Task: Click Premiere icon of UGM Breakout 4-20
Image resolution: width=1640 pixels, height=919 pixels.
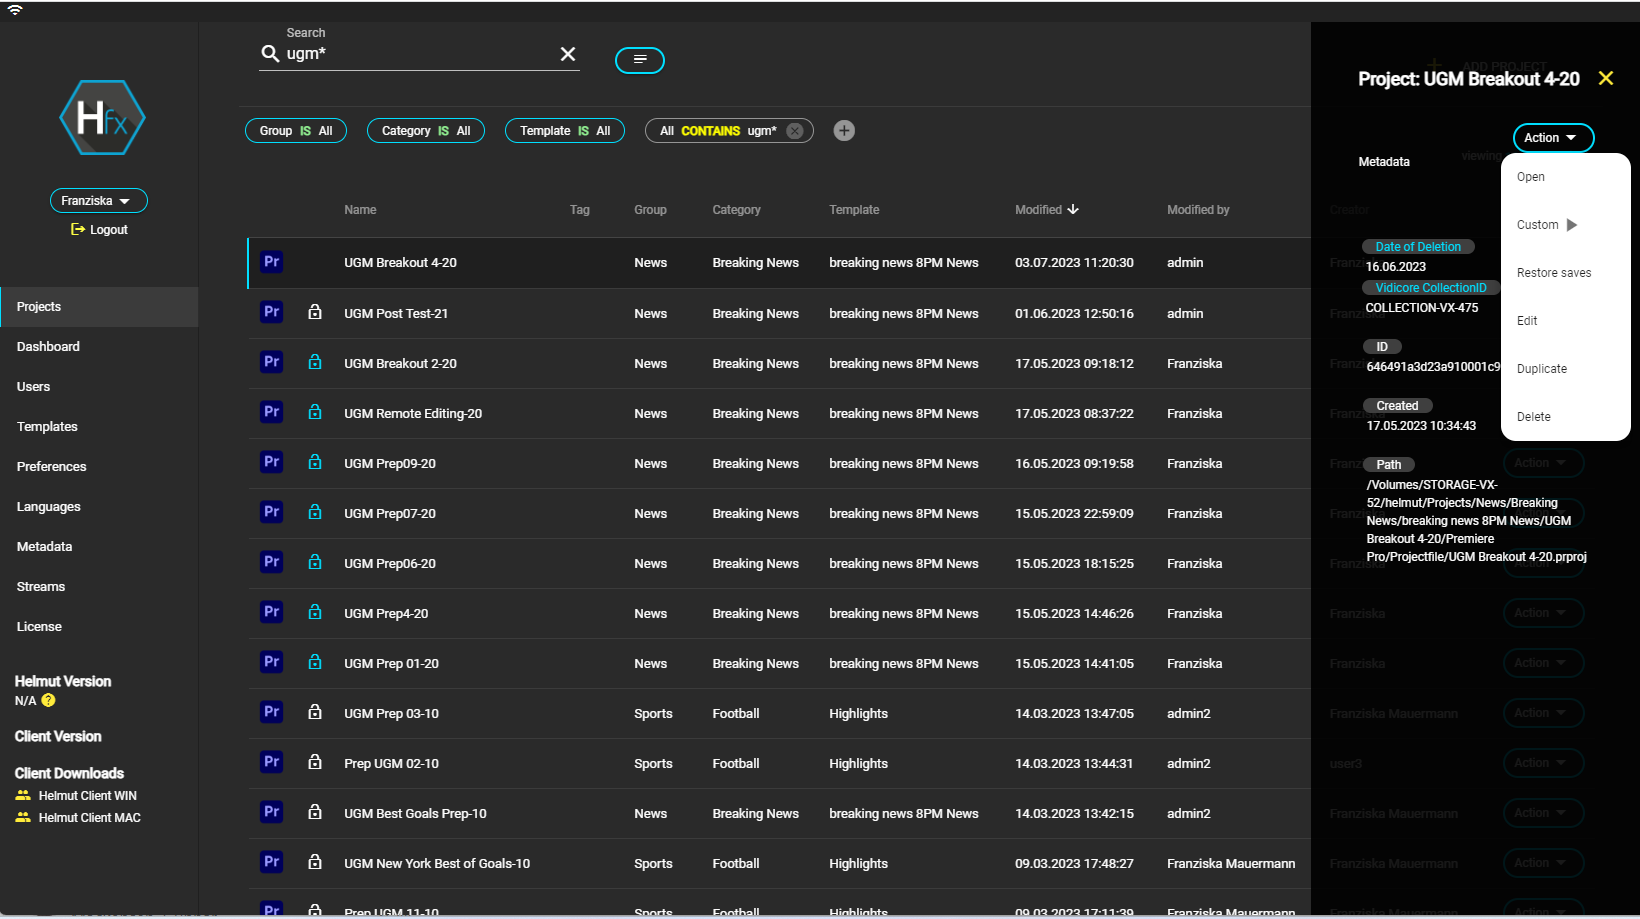Action: [271, 262]
